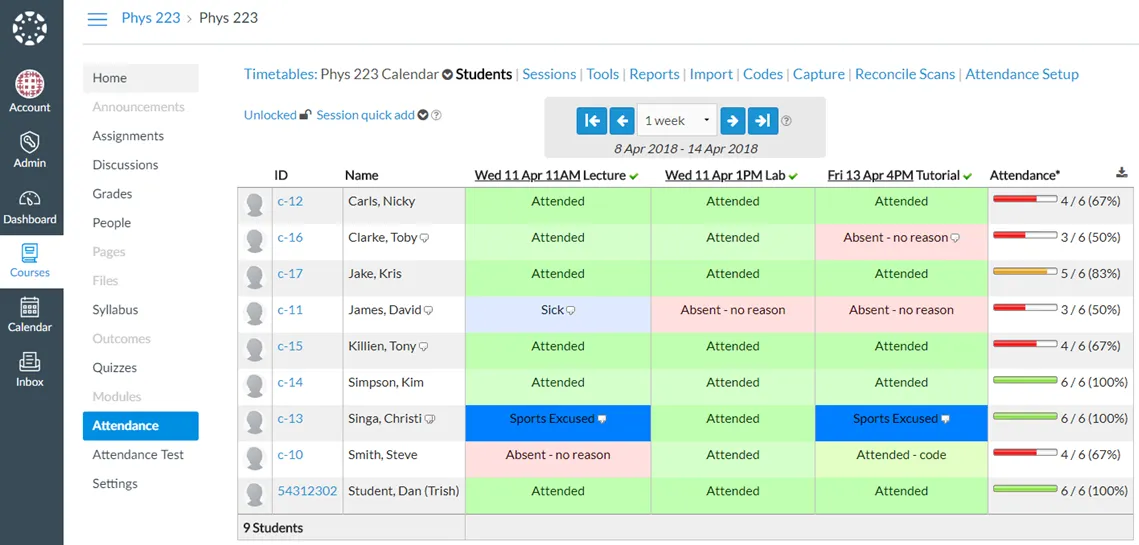Switch to the Sessions tab

(x=549, y=74)
